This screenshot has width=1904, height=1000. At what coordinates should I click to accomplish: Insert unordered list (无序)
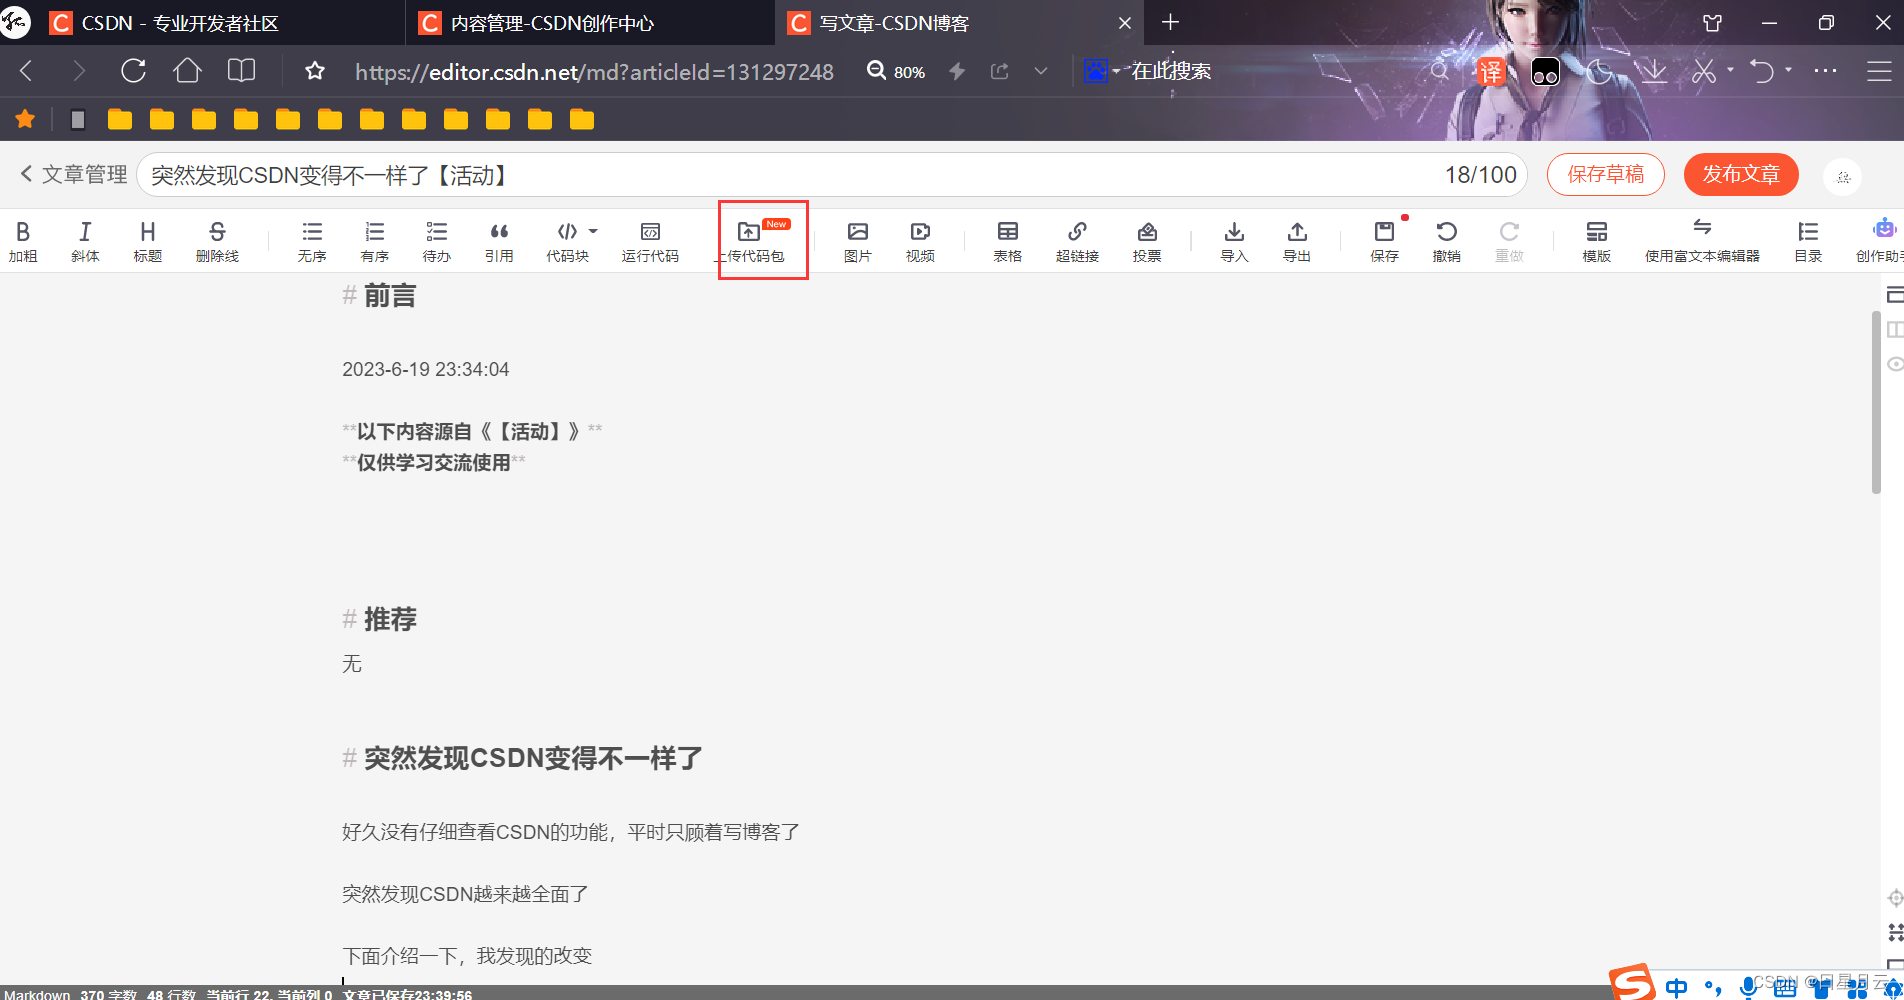(312, 242)
